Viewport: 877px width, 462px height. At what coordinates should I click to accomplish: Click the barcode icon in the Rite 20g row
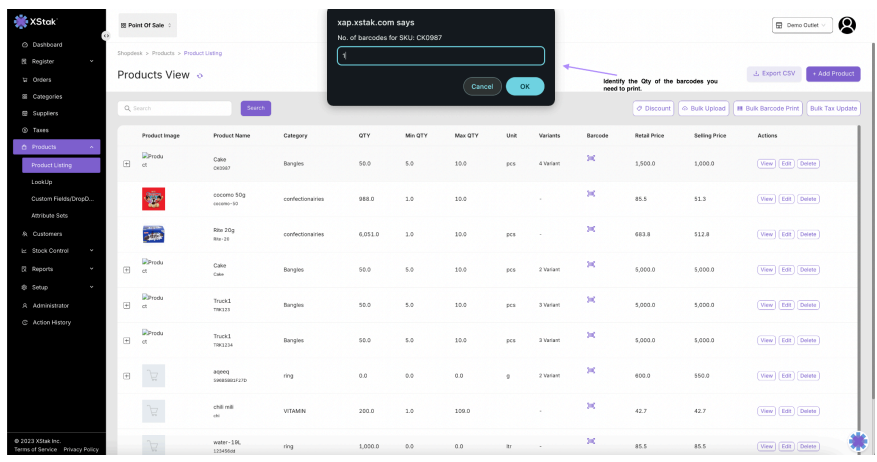point(591,229)
